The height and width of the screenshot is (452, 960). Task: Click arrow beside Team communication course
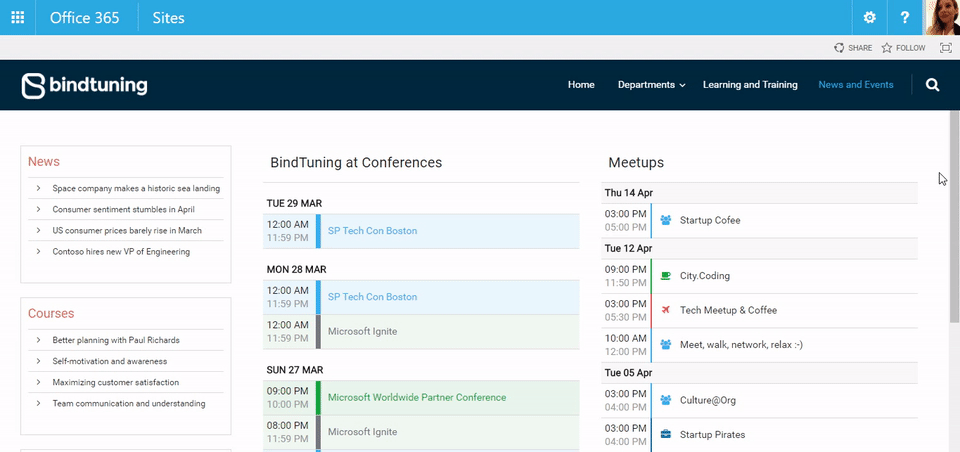(x=38, y=404)
